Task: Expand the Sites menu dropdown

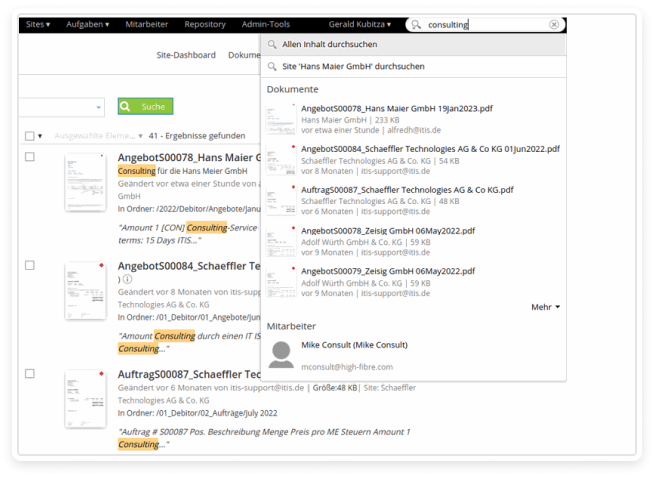Action: coord(38,23)
